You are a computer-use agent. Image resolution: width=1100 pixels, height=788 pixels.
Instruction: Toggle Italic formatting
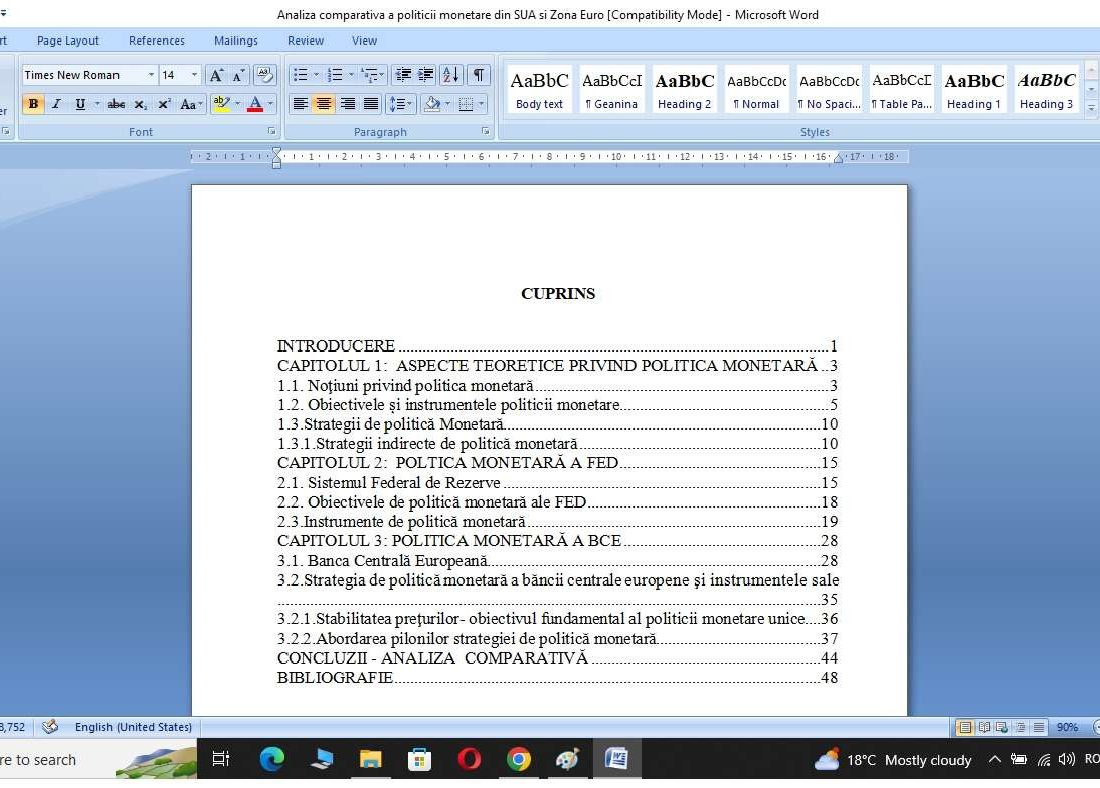56,104
